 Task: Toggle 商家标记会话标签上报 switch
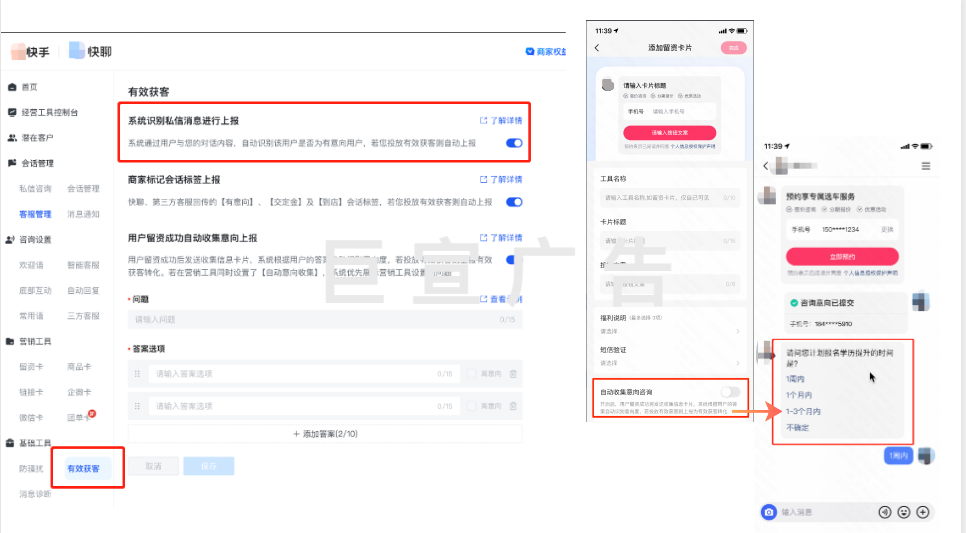(x=514, y=202)
